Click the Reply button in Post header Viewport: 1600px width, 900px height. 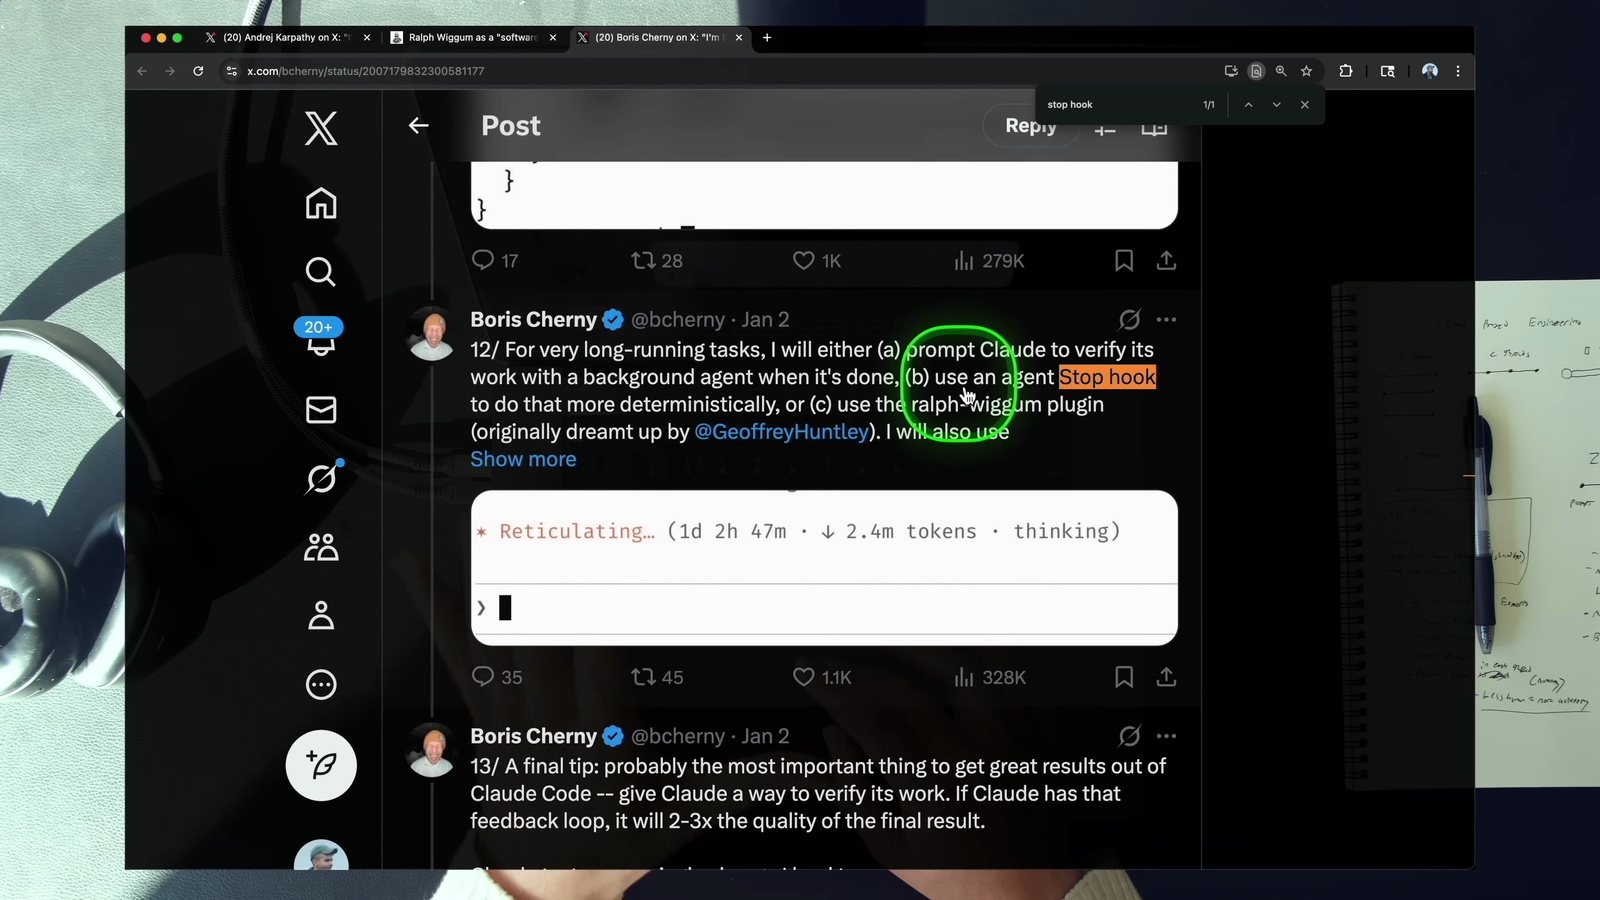pos(1030,126)
